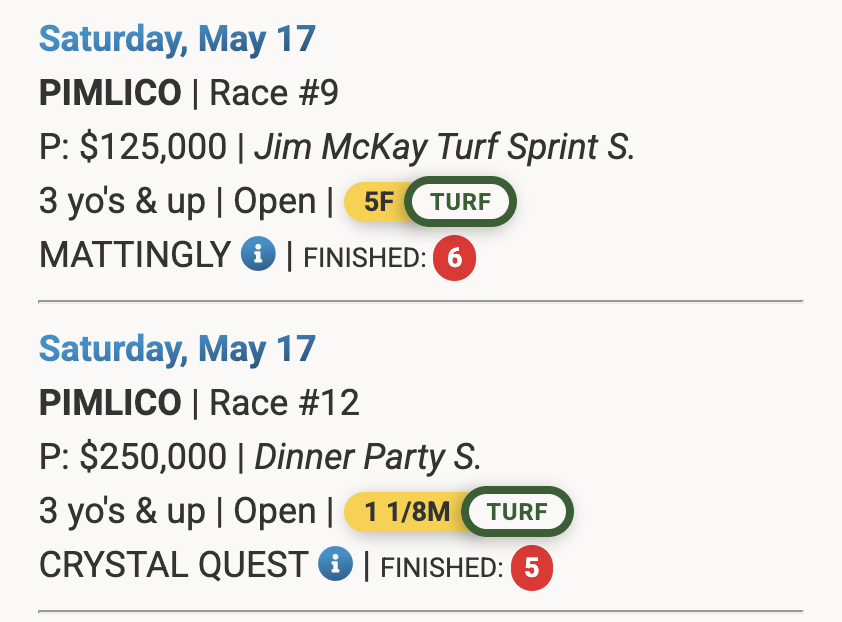Select the yellow 5F distance badge
This screenshot has width=842, height=622.
pyautogui.click(x=377, y=203)
